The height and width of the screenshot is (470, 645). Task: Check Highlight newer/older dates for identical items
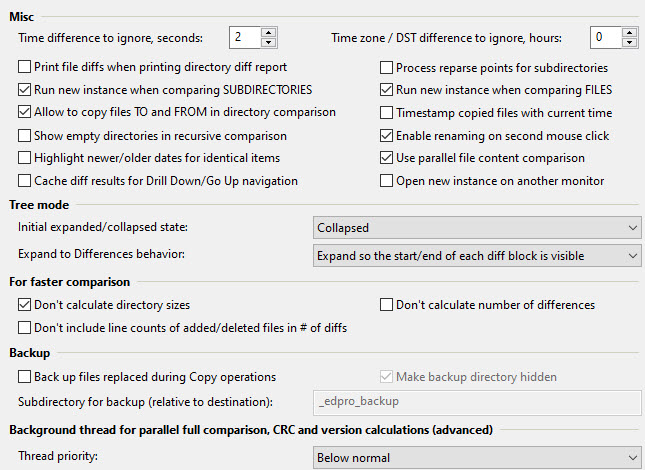[25, 158]
